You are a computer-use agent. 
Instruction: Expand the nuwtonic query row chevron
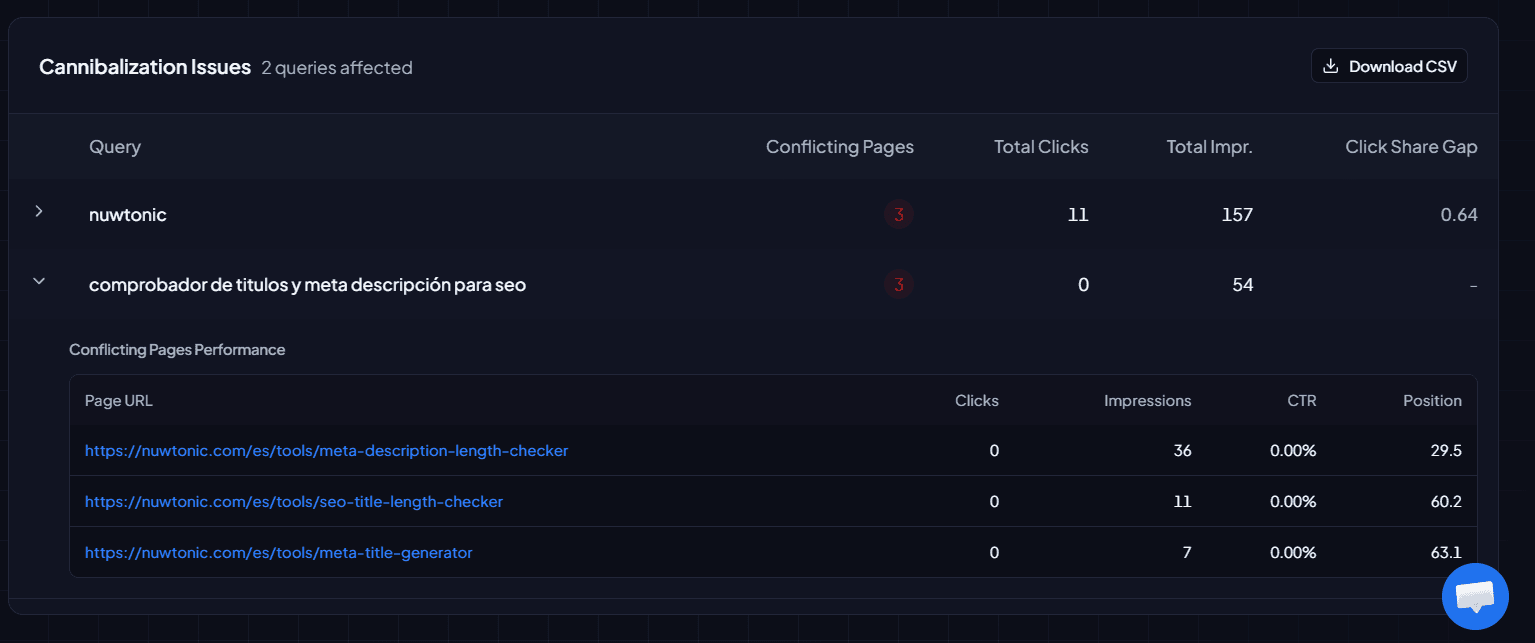point(39,211)
